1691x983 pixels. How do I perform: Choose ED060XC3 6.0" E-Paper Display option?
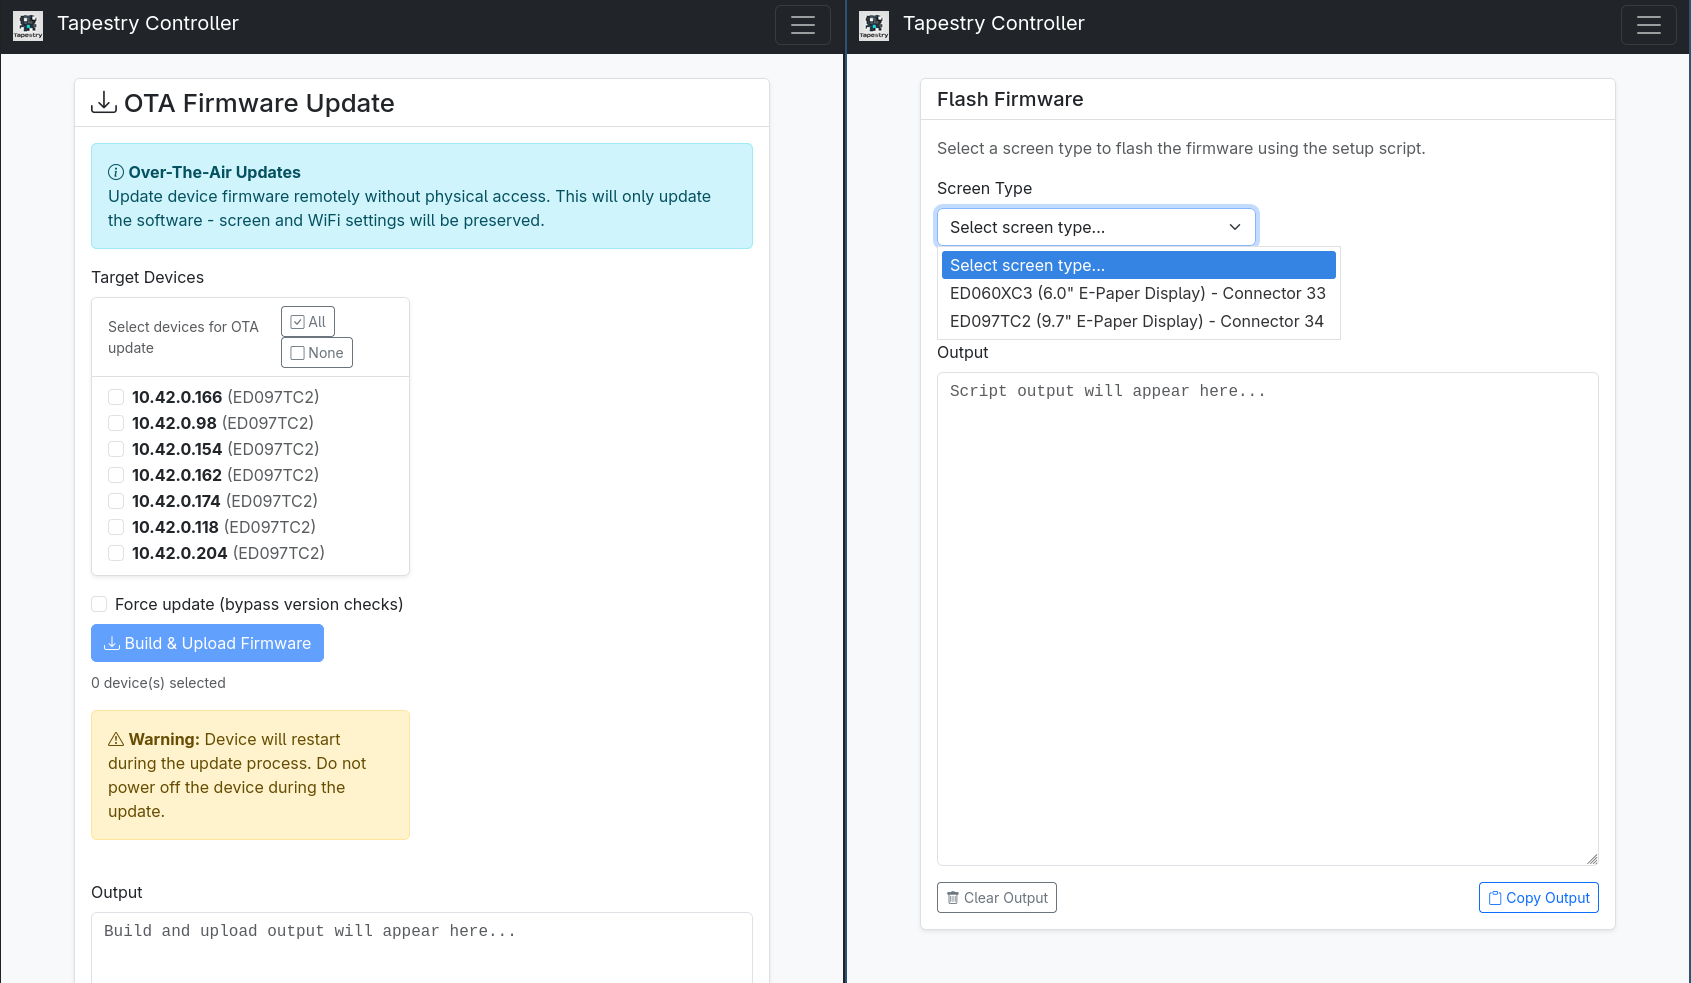[x=1137, y=293]
